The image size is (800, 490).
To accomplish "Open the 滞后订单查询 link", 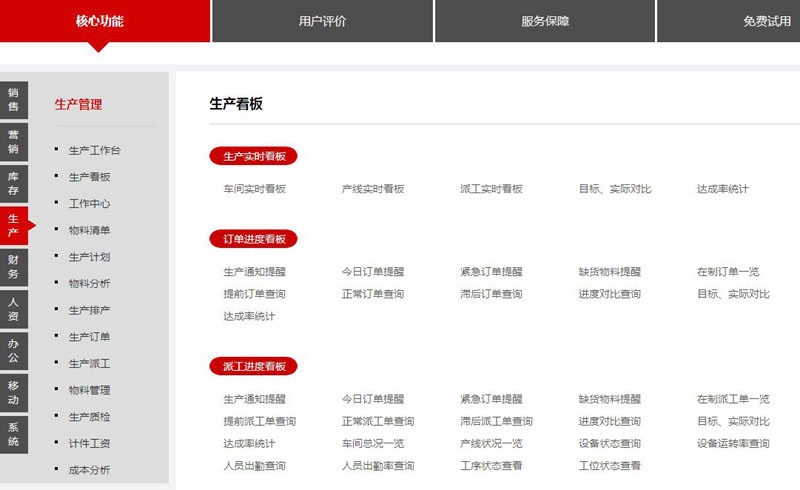I will (491, 294).
